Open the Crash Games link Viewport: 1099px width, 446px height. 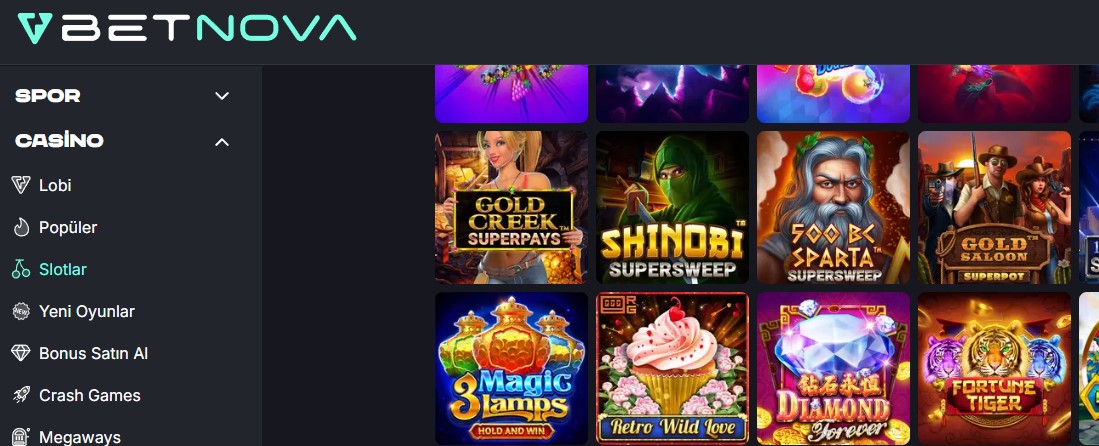(90, 396)
